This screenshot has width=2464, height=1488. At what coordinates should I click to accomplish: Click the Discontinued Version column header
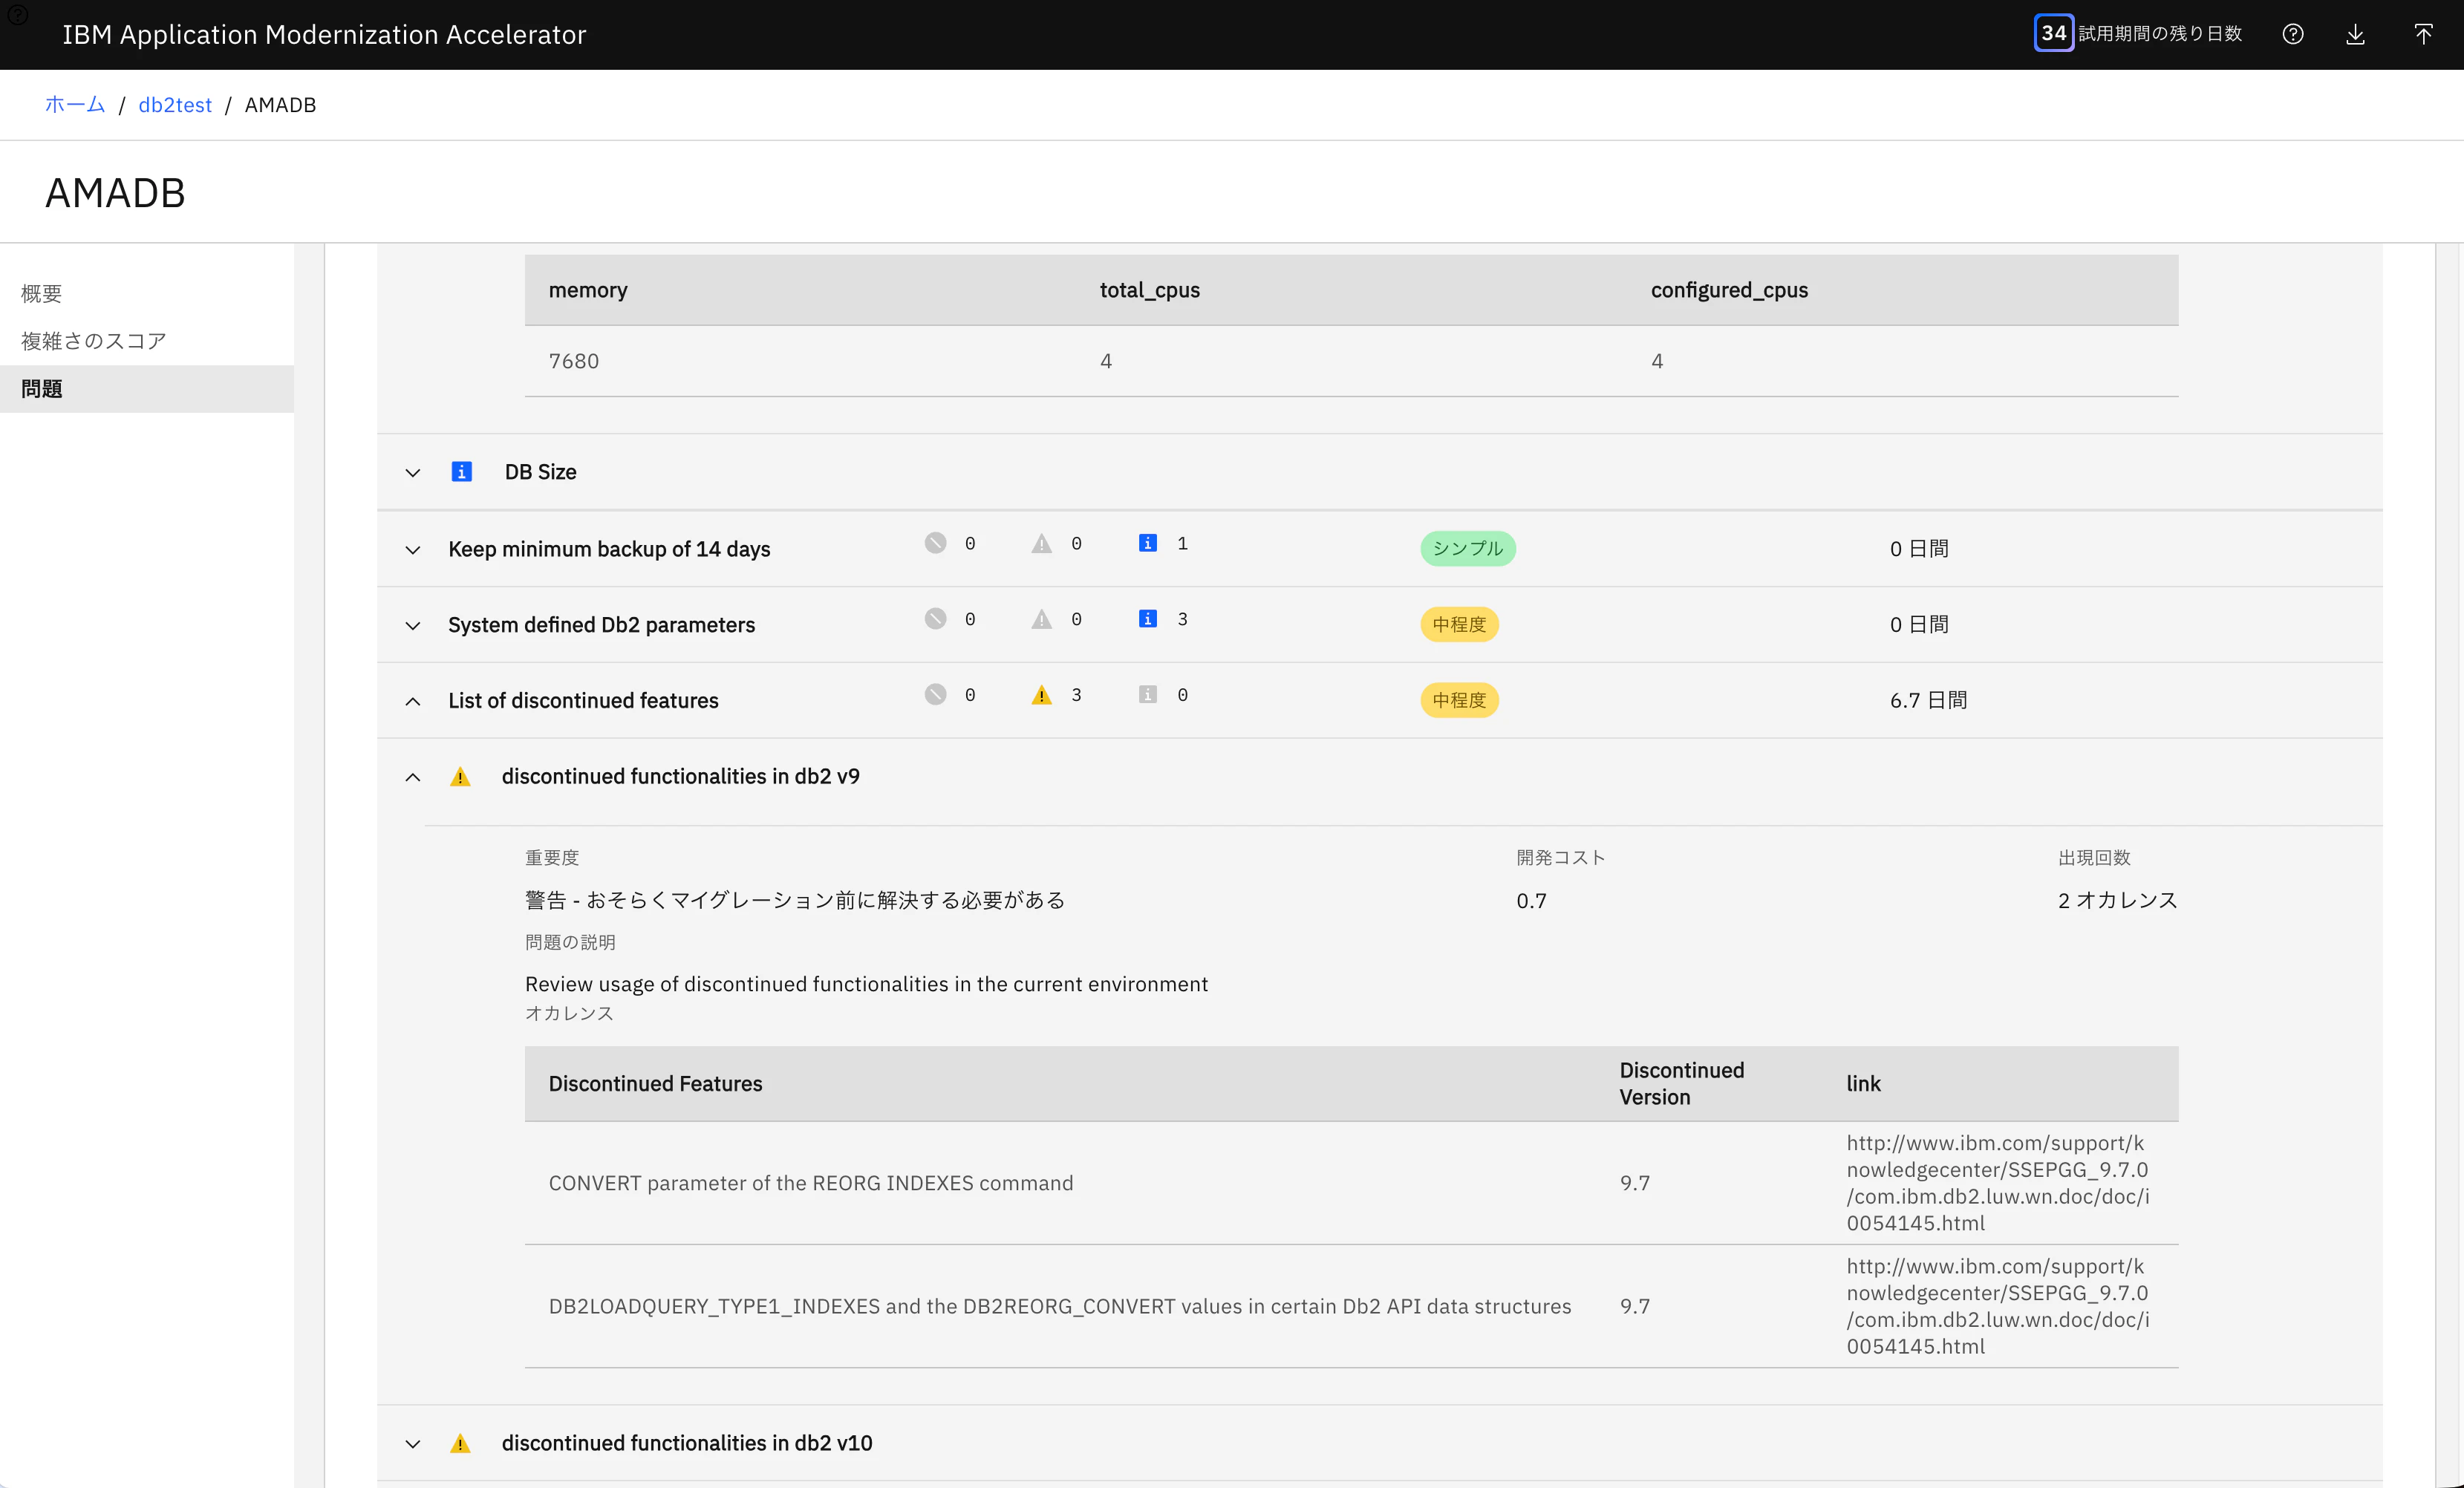click(x=1682, y=1083)
